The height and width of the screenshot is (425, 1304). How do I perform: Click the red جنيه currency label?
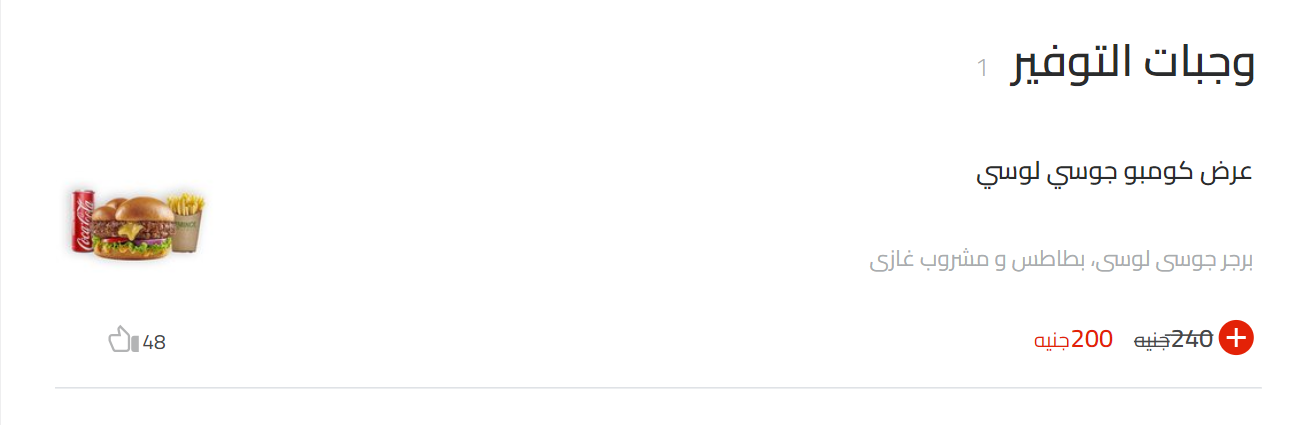[1051, 341]
